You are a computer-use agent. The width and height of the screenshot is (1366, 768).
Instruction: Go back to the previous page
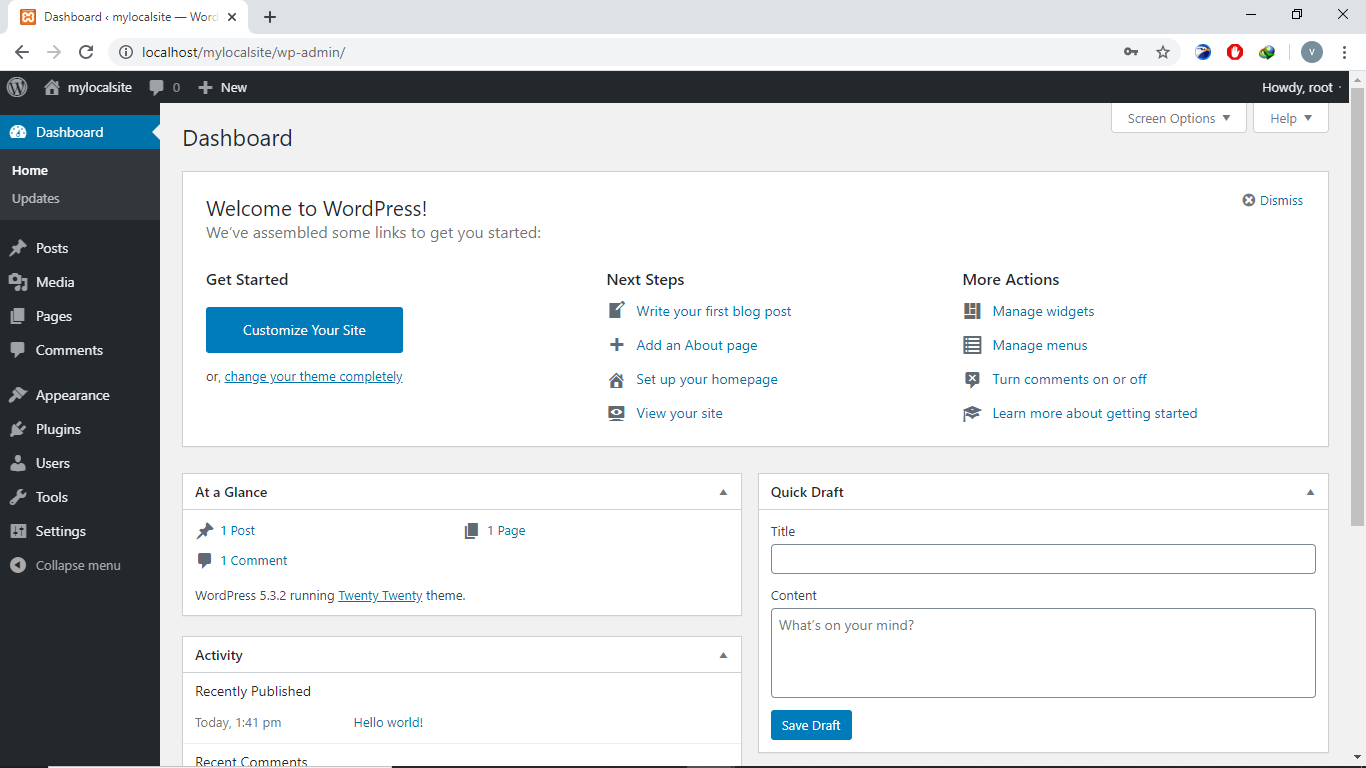22,52
